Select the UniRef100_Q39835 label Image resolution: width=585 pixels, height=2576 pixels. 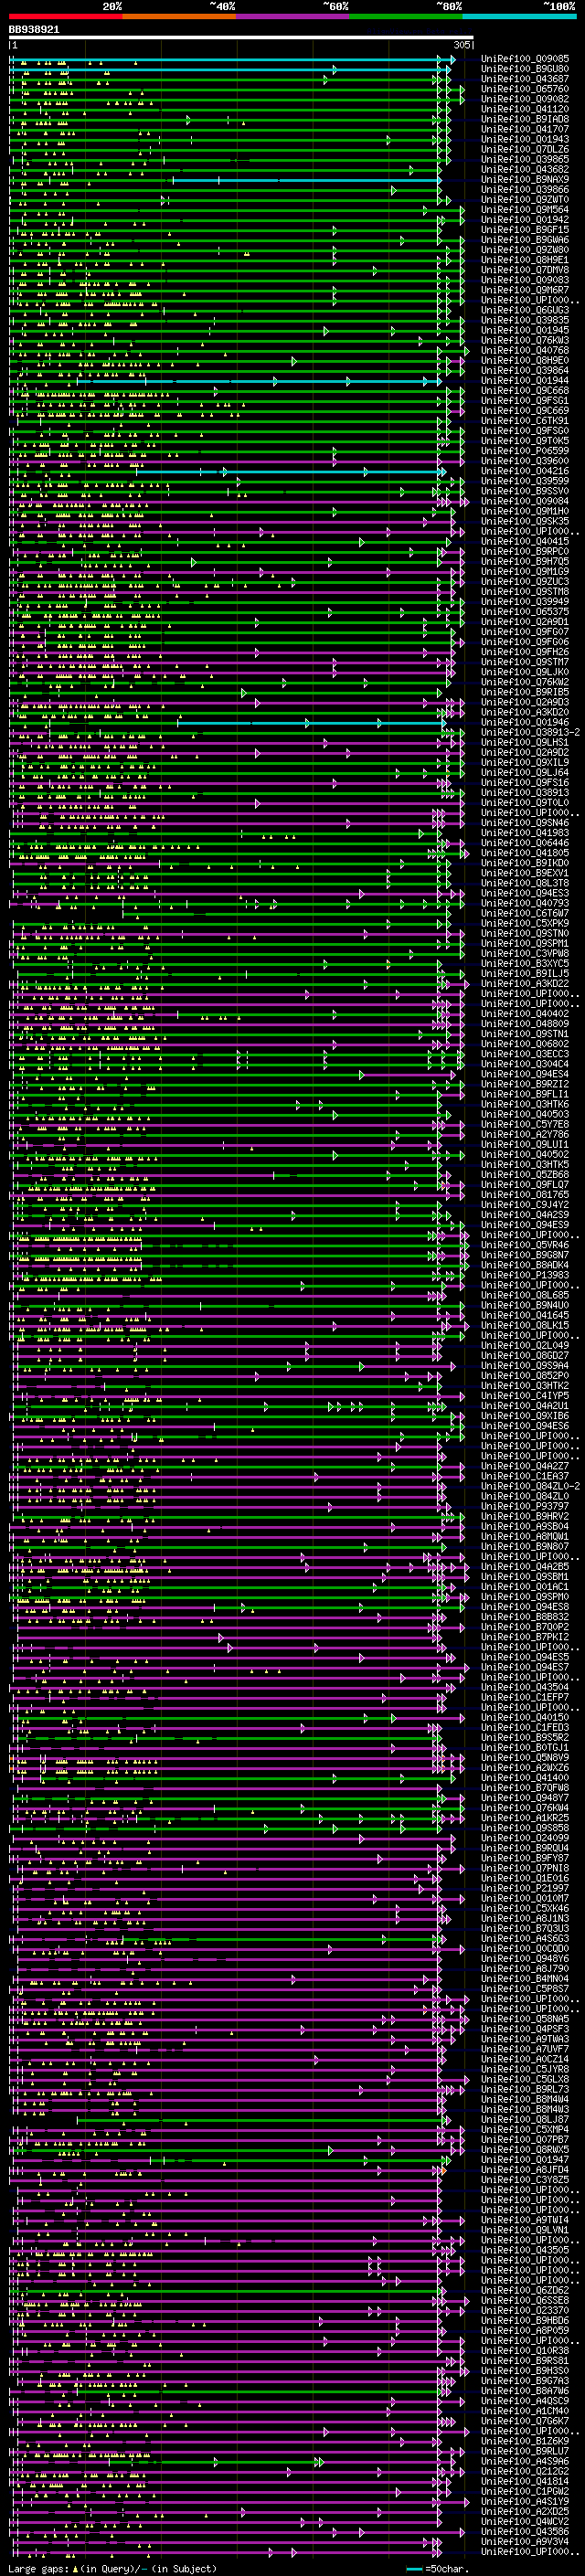525,320
